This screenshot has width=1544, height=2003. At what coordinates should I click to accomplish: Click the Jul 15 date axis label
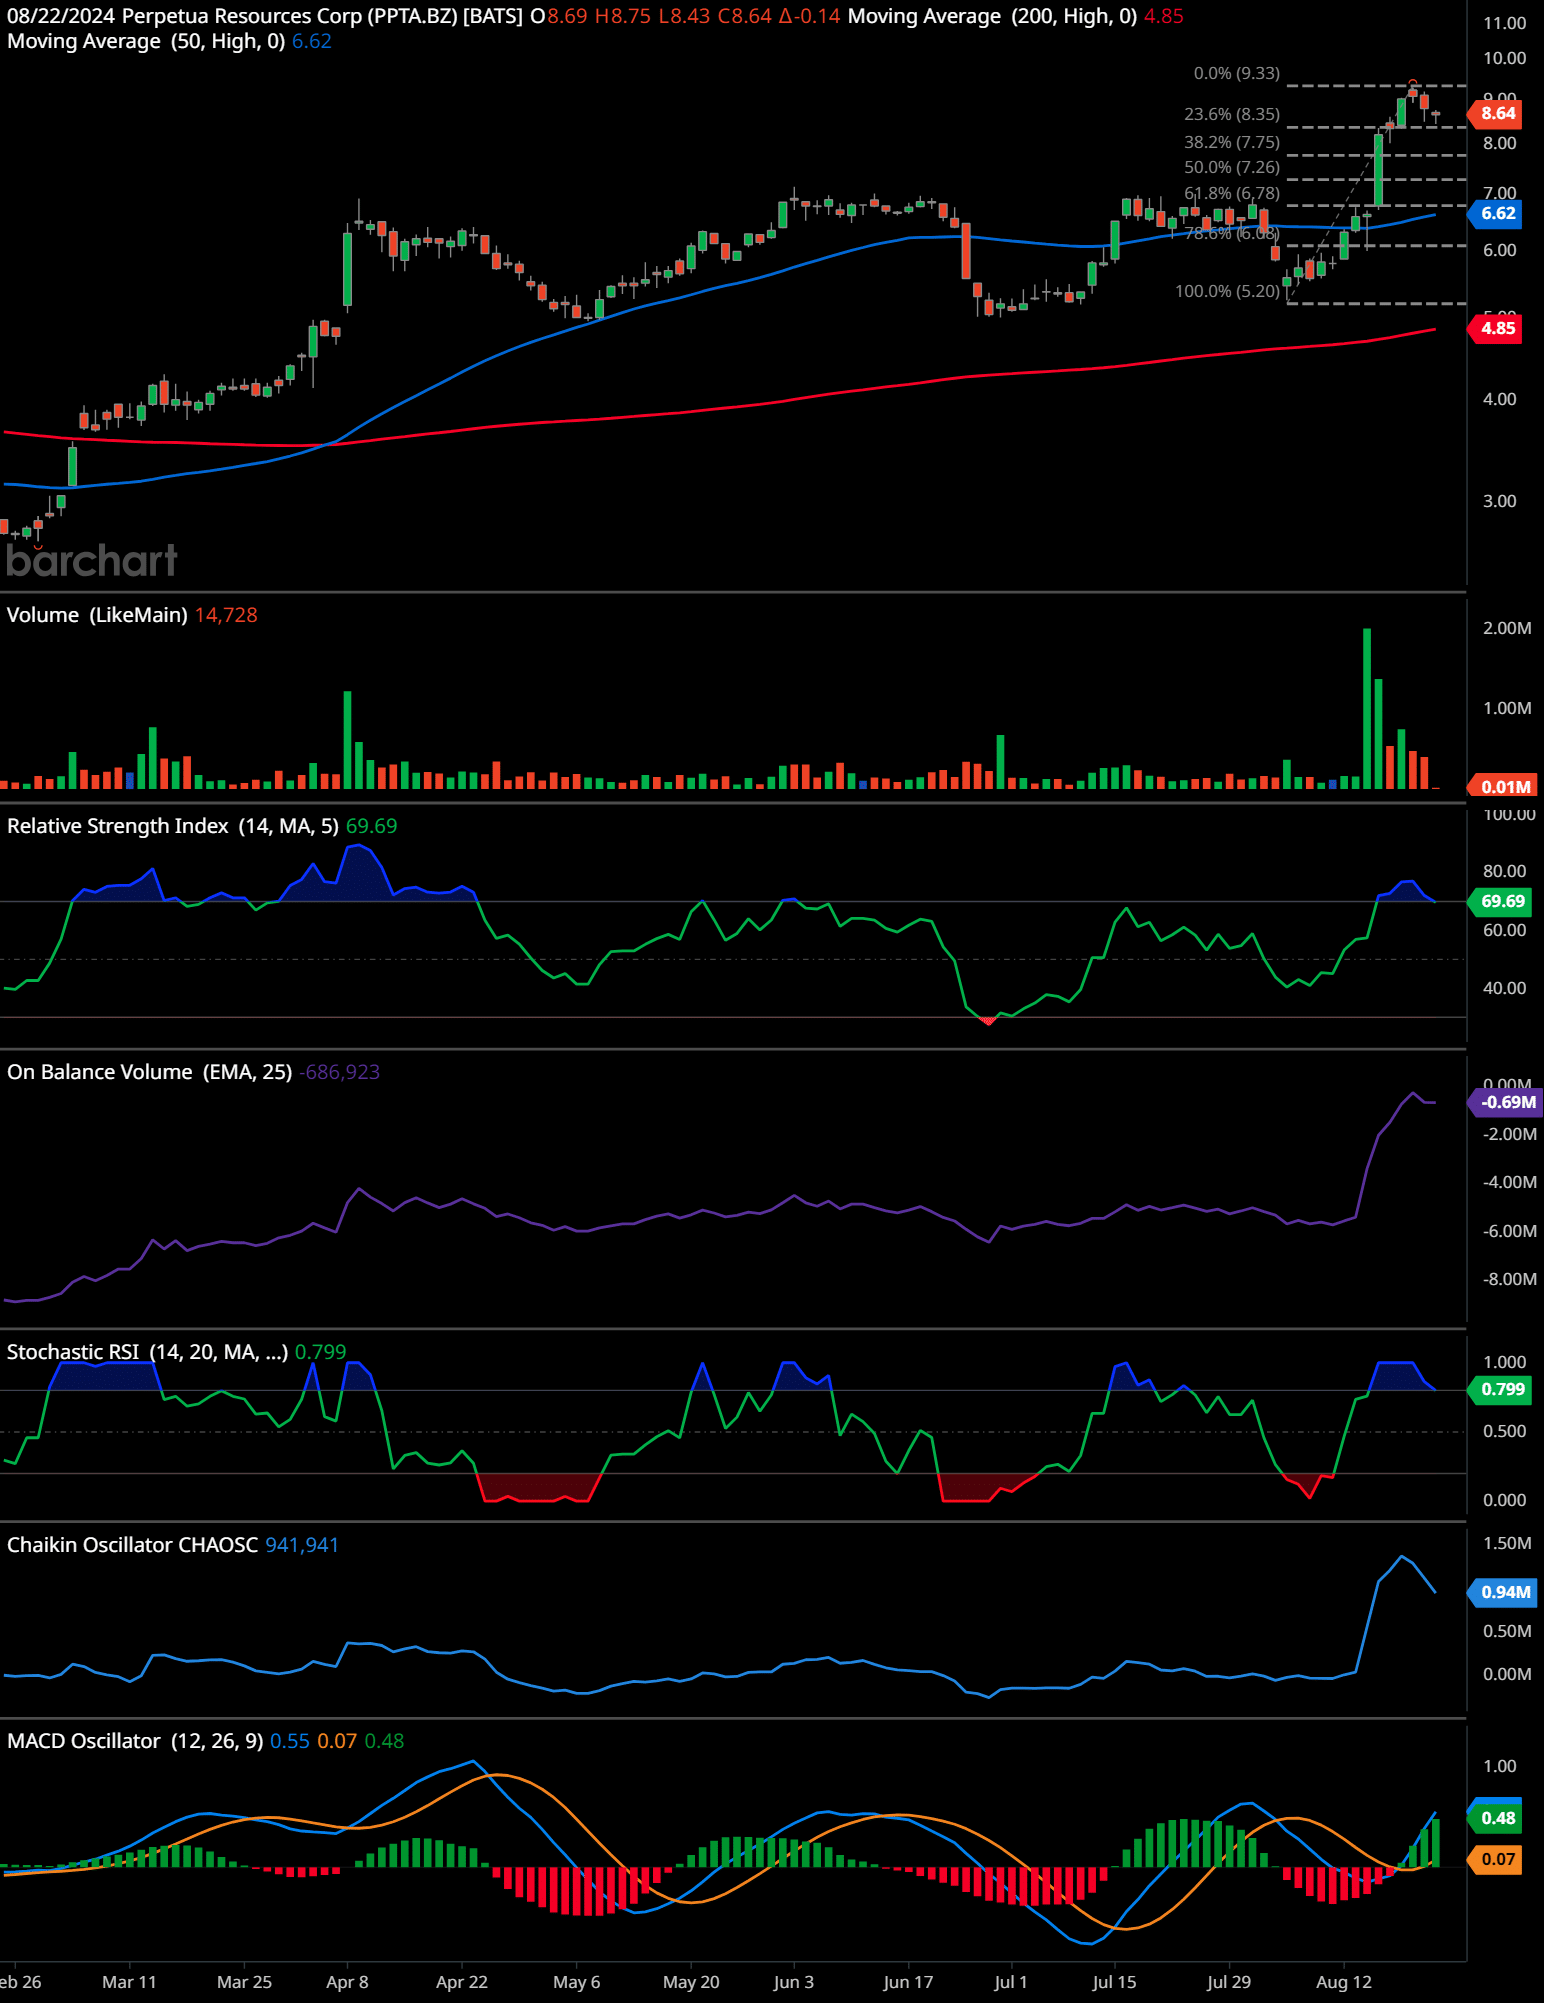(1114, 1983)
